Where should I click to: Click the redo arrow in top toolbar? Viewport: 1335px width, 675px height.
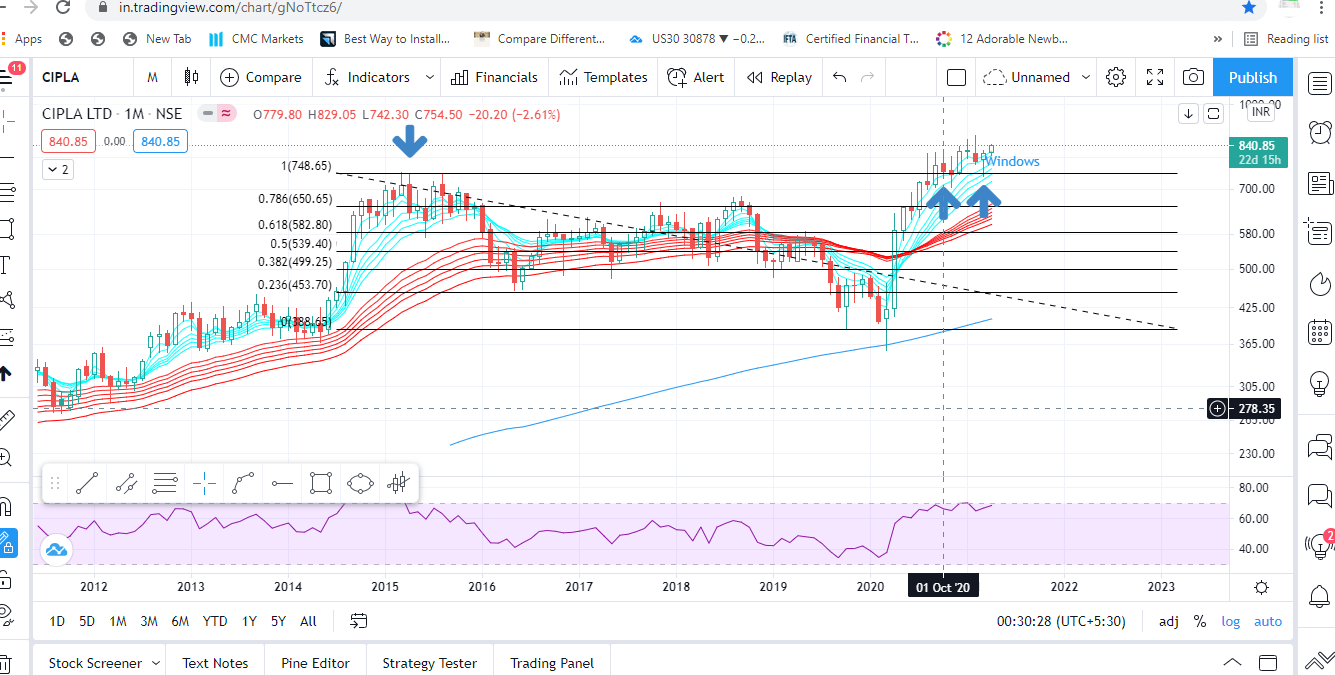[x=867, y=77]
